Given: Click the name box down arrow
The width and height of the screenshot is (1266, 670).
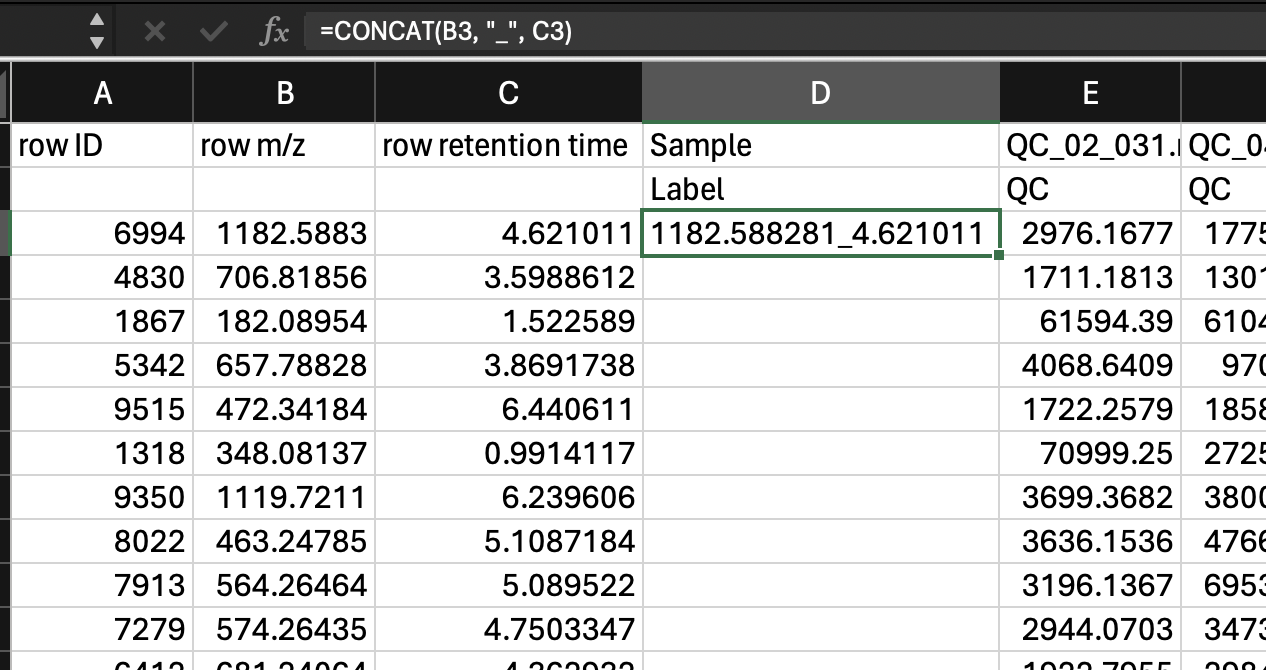Looking at the screenshot, I should pos(96,42).
